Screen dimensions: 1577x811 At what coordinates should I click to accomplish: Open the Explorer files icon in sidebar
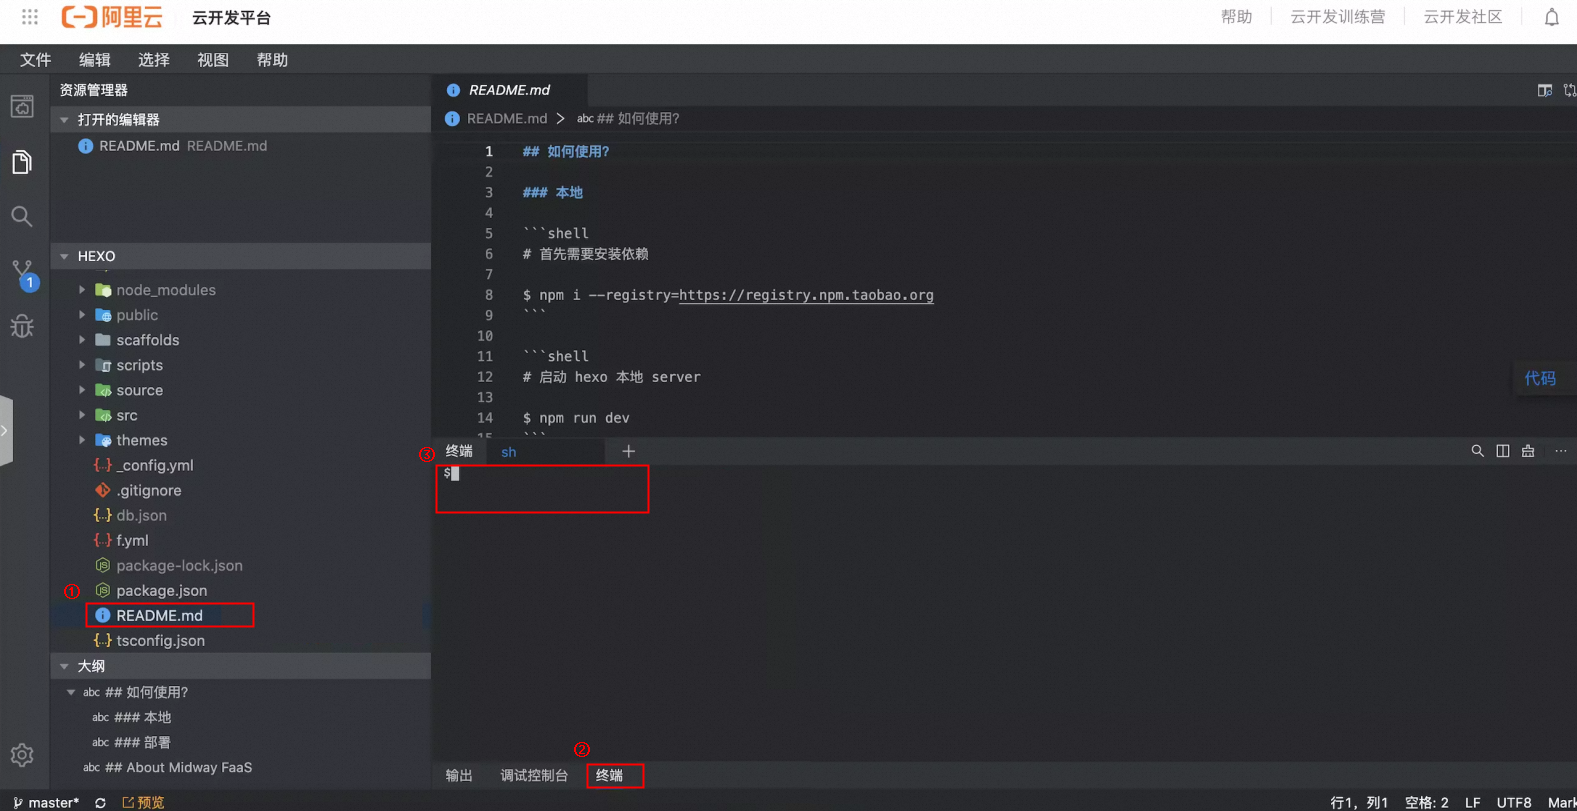point(22,162)
